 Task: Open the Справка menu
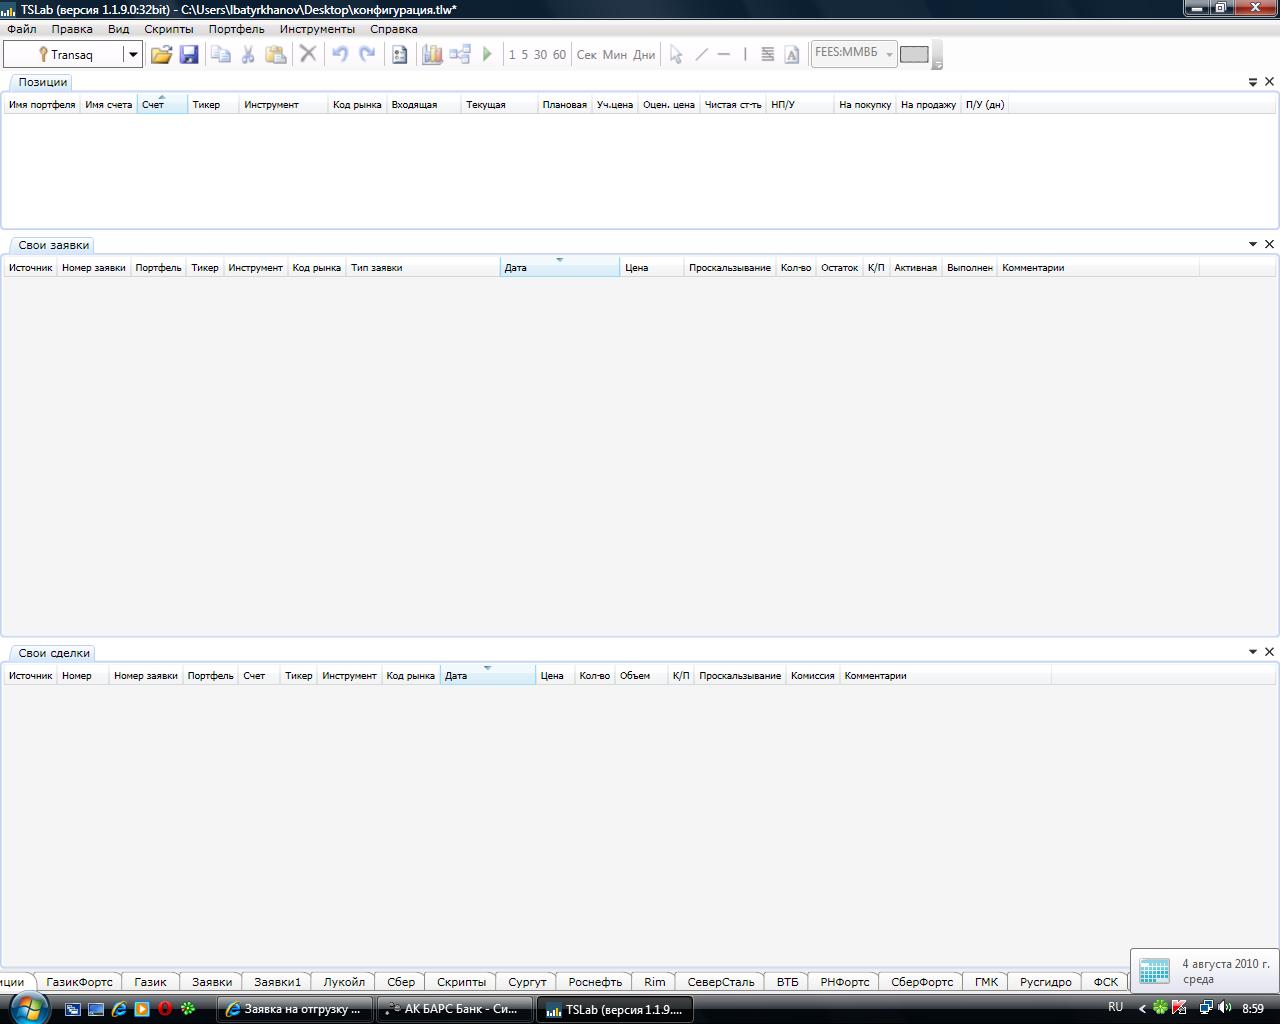pos(394,29)
